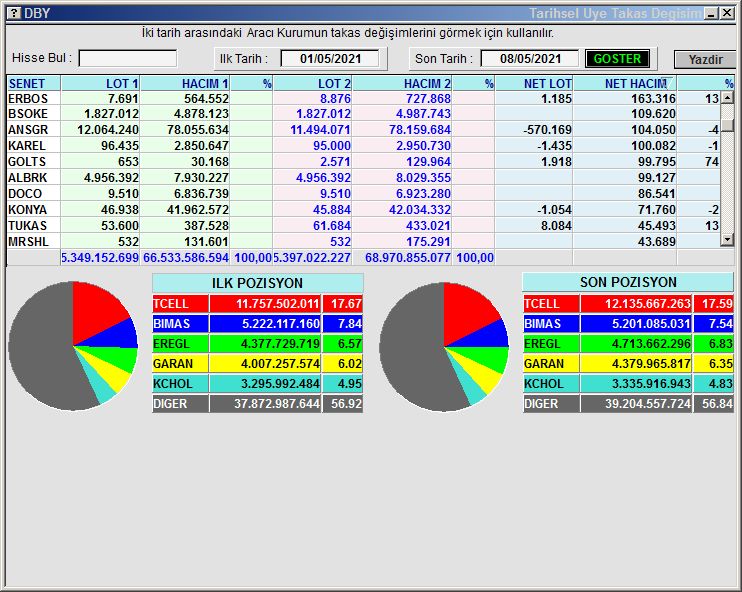The height and width of the screenshot is (592, 742).
Task: Click the GOSTER button
Action: click(x=617, y=59)
